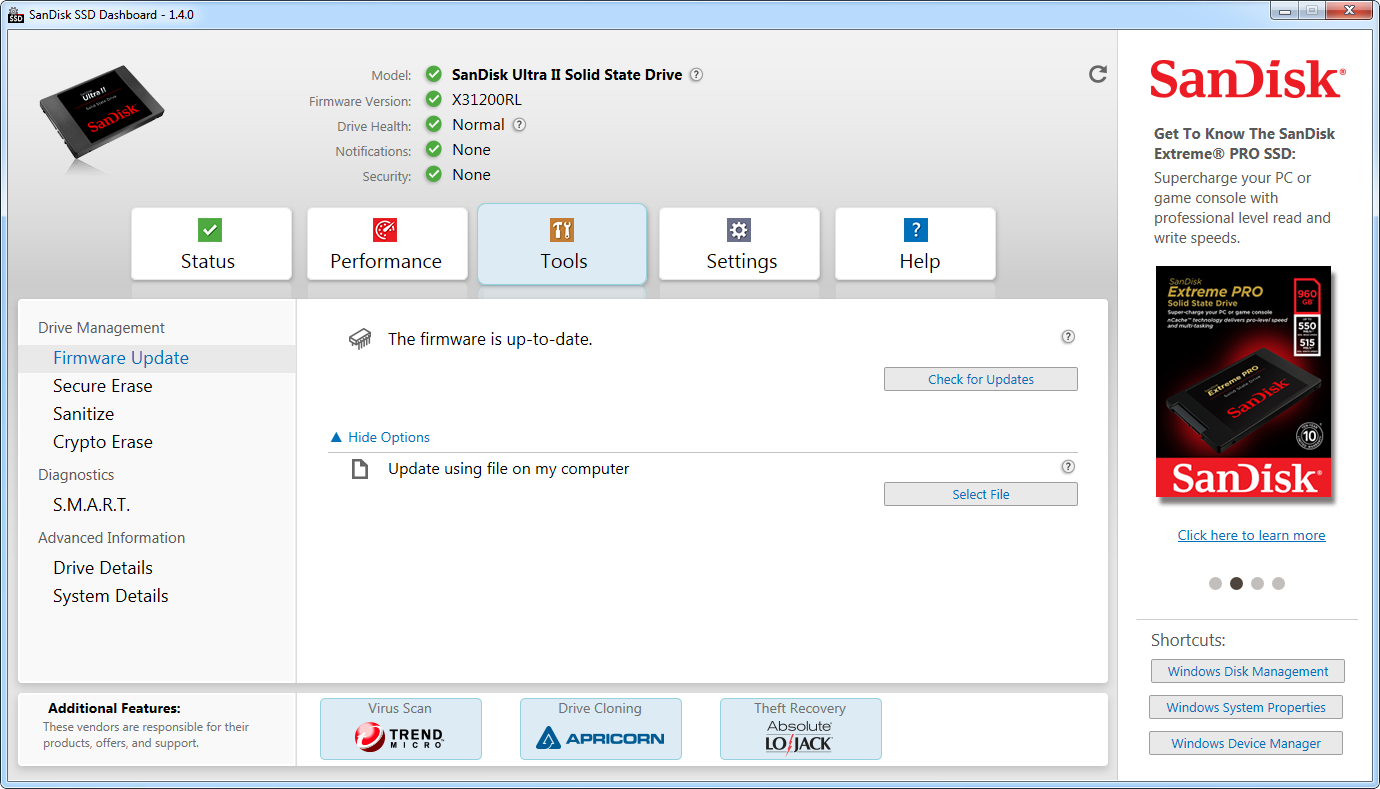Screen dimensions: 1380x789
Task: Open the Trend Micro Virus Scan feature
Action: [x=401, y=729]
